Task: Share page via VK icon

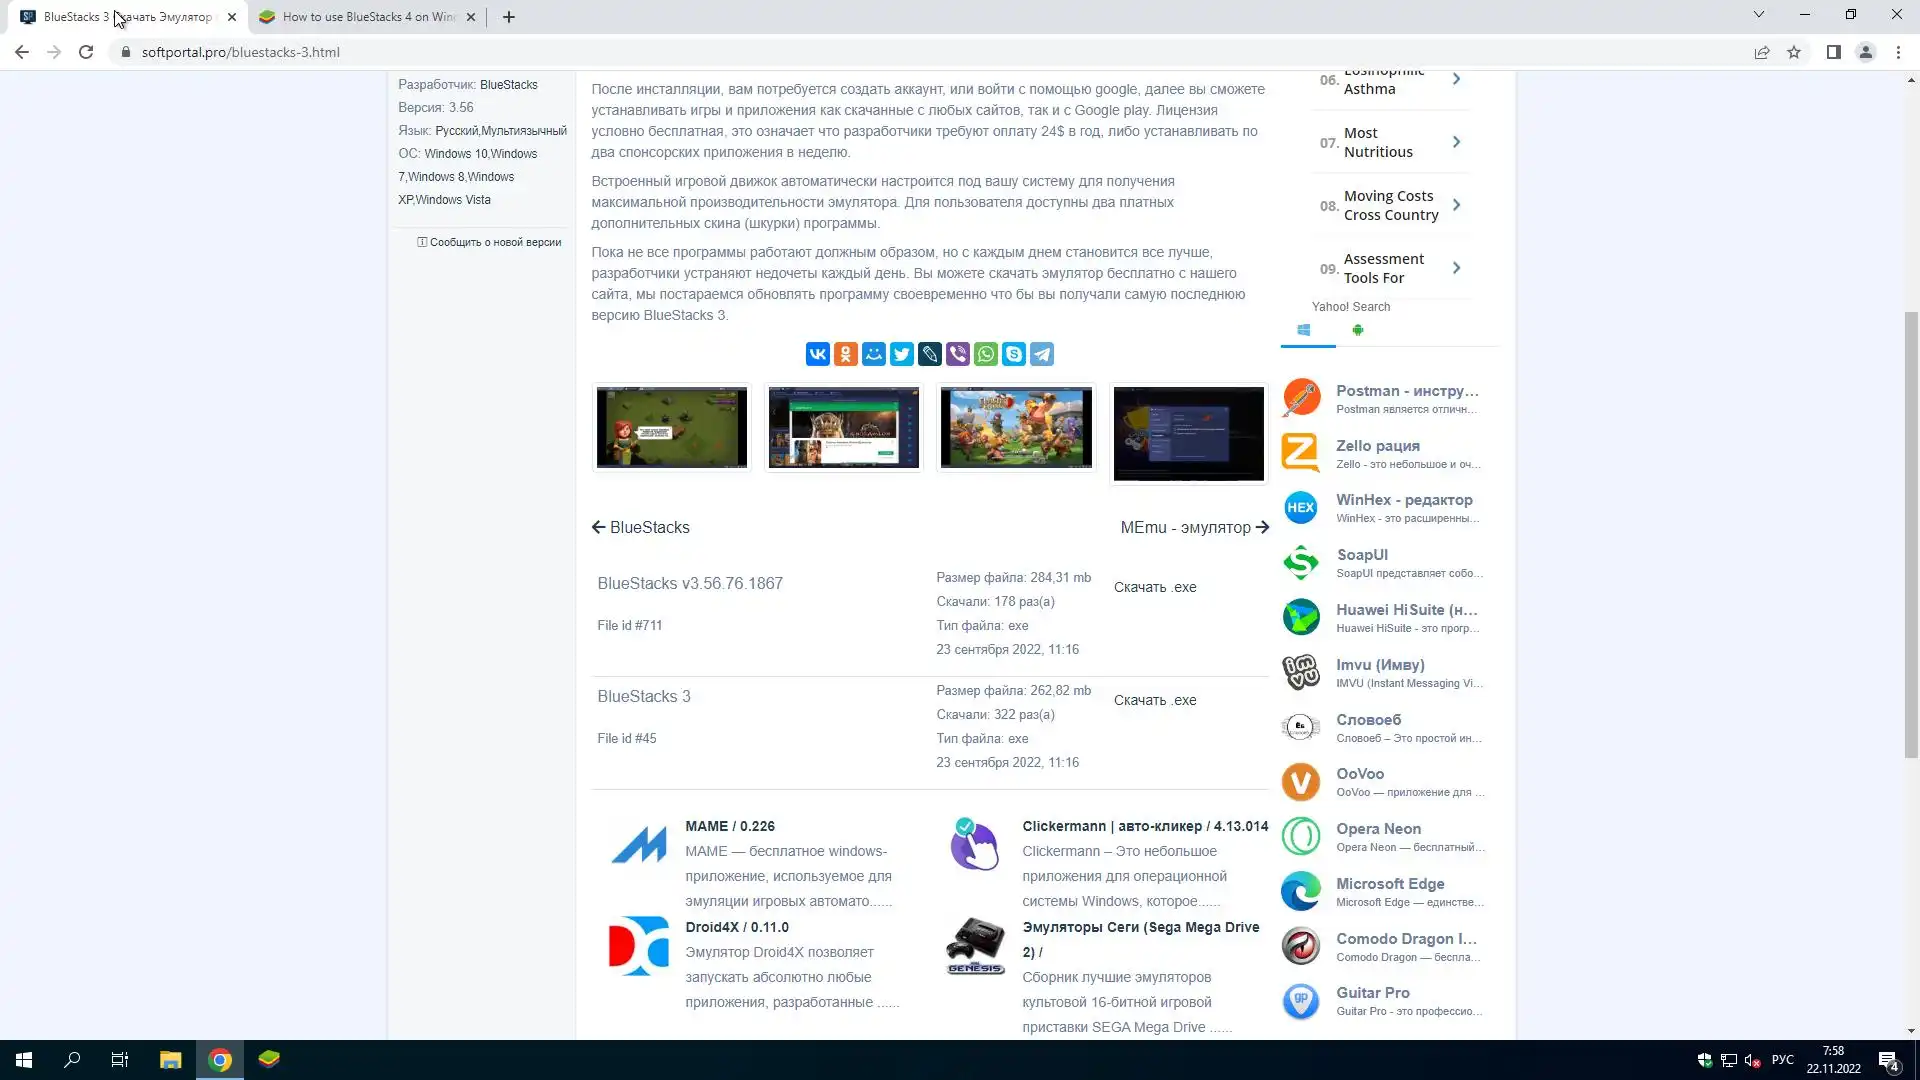Action: point(817,354)
